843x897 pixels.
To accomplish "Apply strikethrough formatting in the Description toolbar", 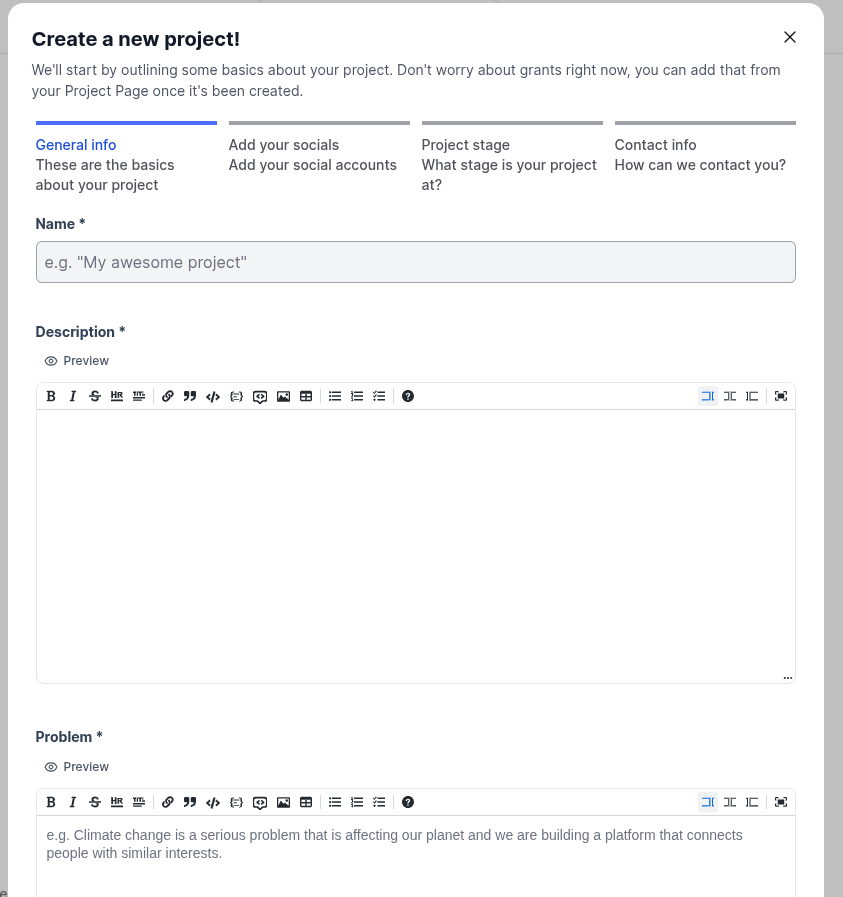I will (95, 396).
